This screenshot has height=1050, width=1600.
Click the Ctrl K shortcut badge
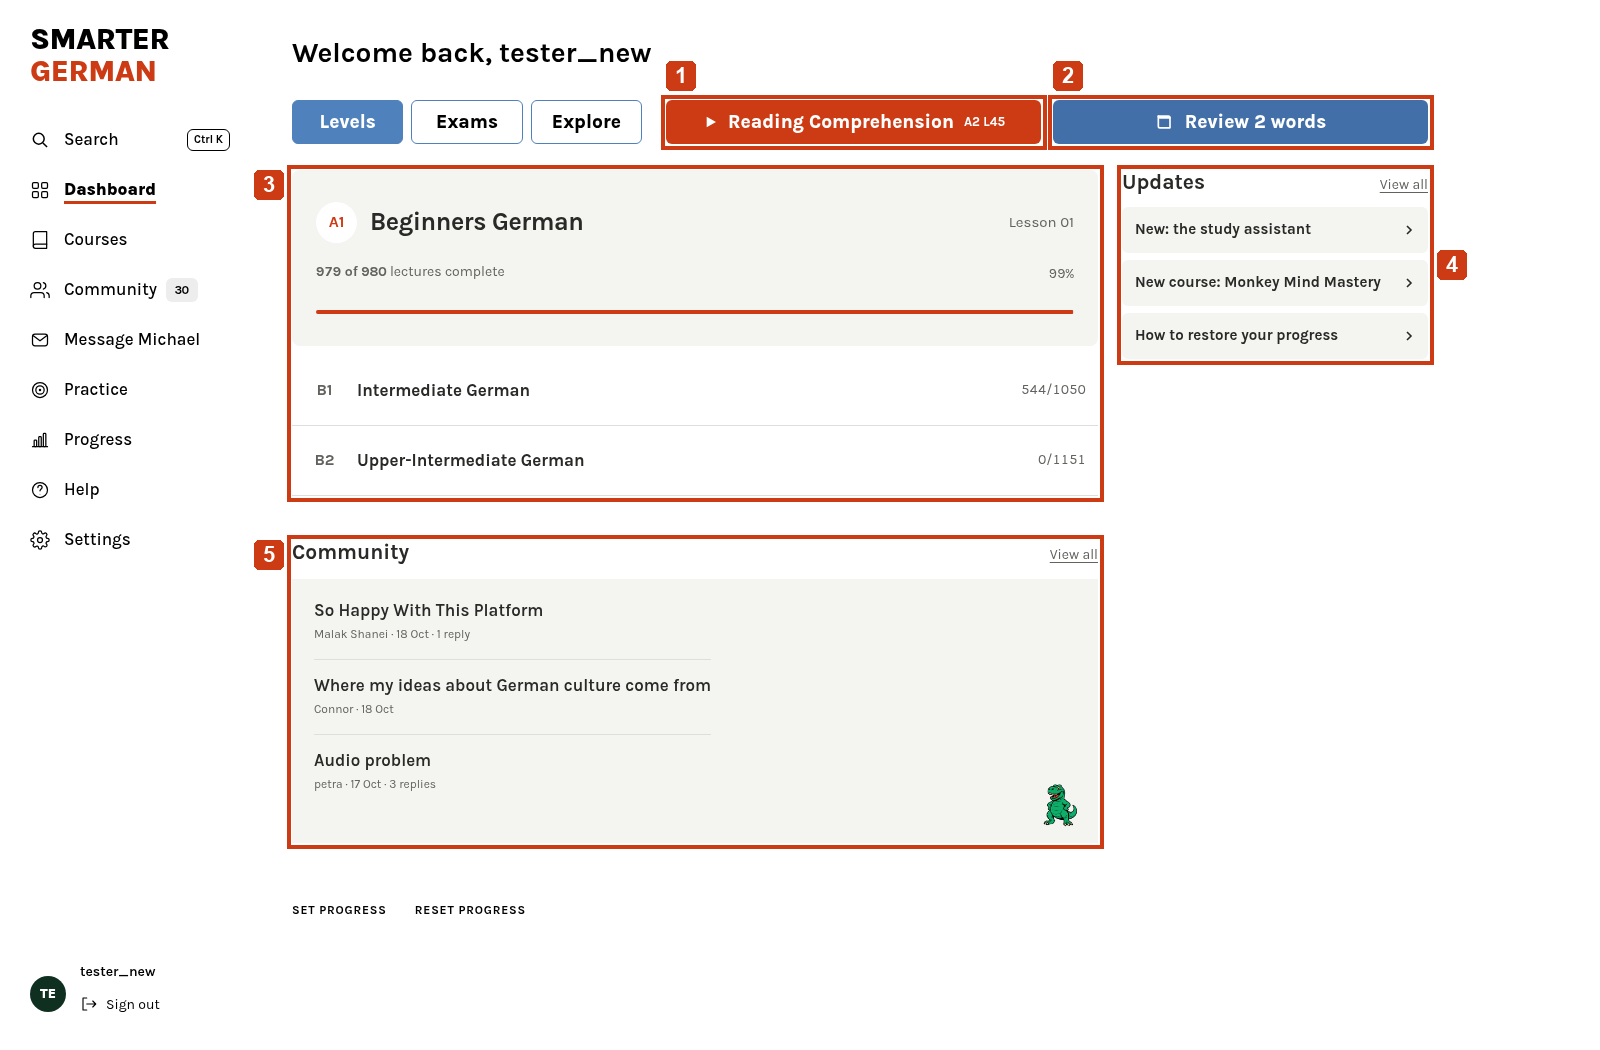pos(208,140)
